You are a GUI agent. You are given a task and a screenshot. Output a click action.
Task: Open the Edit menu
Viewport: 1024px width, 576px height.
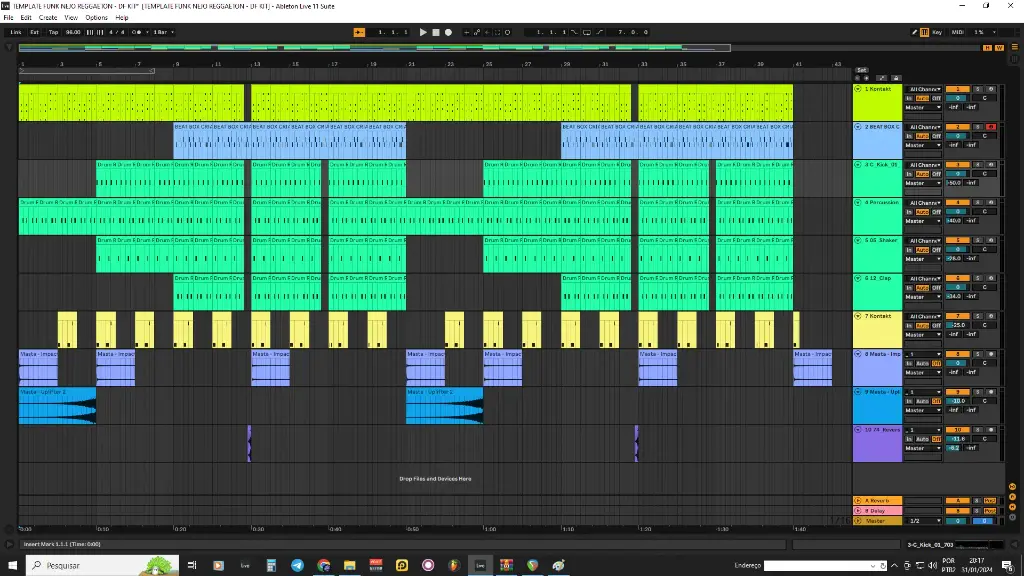pos(25,18)
